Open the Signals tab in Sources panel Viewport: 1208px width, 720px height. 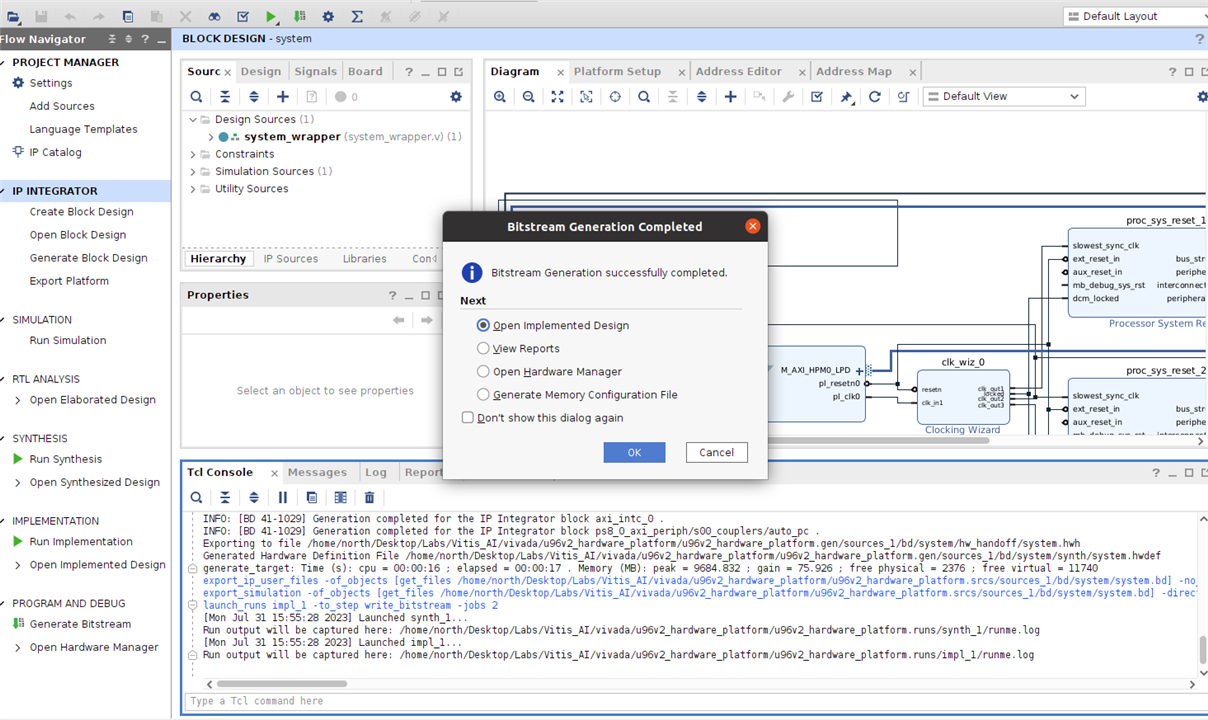pos(315,71)
